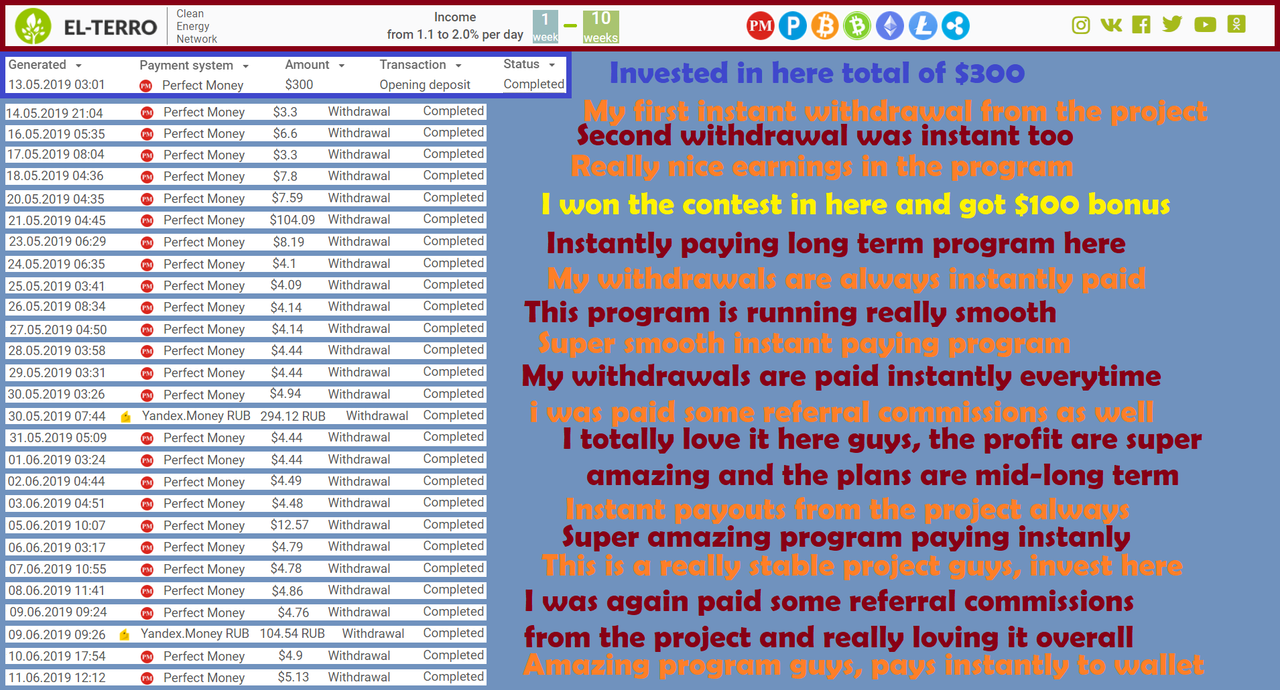Click the 294.12 RUB amount
1280x690 pixels.
(x=293, y=416)
